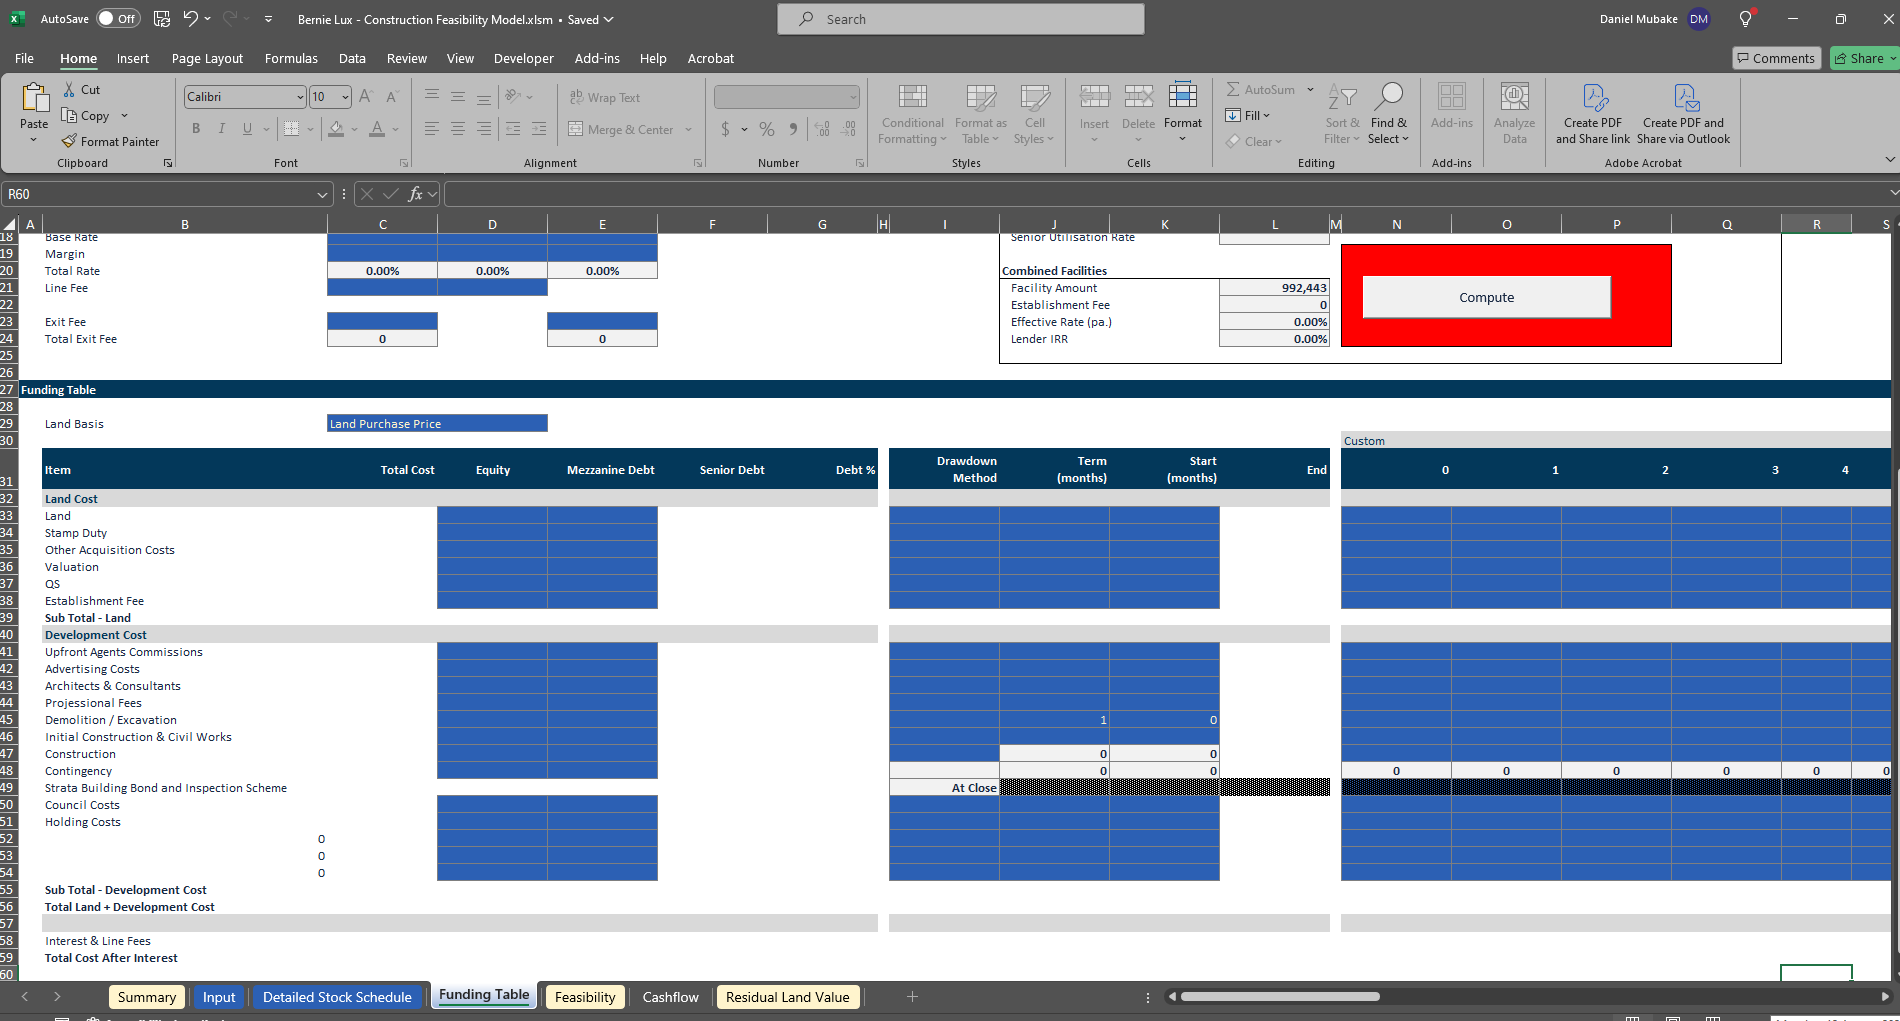Click the Decrease Indent icon
This screenshot has width=1900, height=1021.
513,129
